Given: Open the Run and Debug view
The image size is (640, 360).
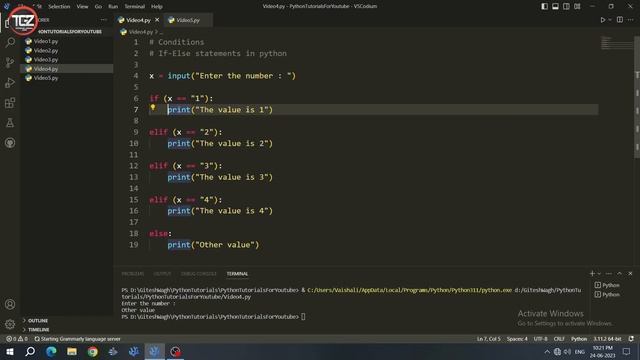Looking at the screenshot, I should coord(10,82).
